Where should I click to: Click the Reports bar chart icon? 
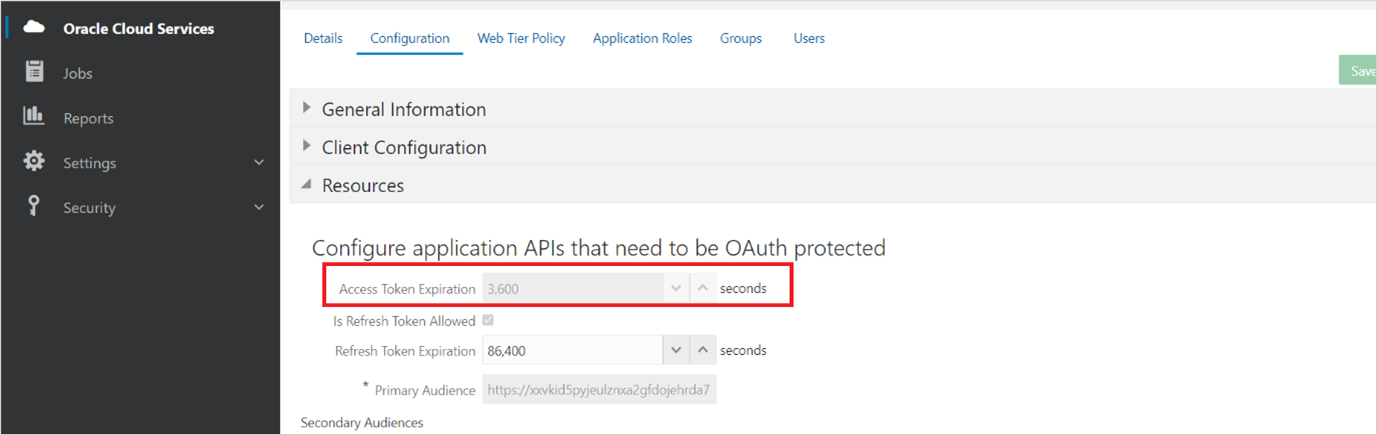(x=34, y=117)
